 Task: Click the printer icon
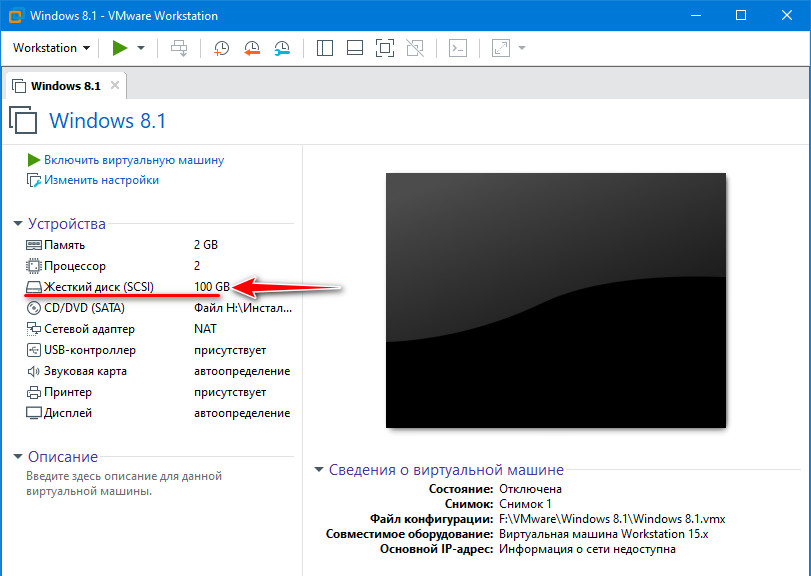point(34,392)
